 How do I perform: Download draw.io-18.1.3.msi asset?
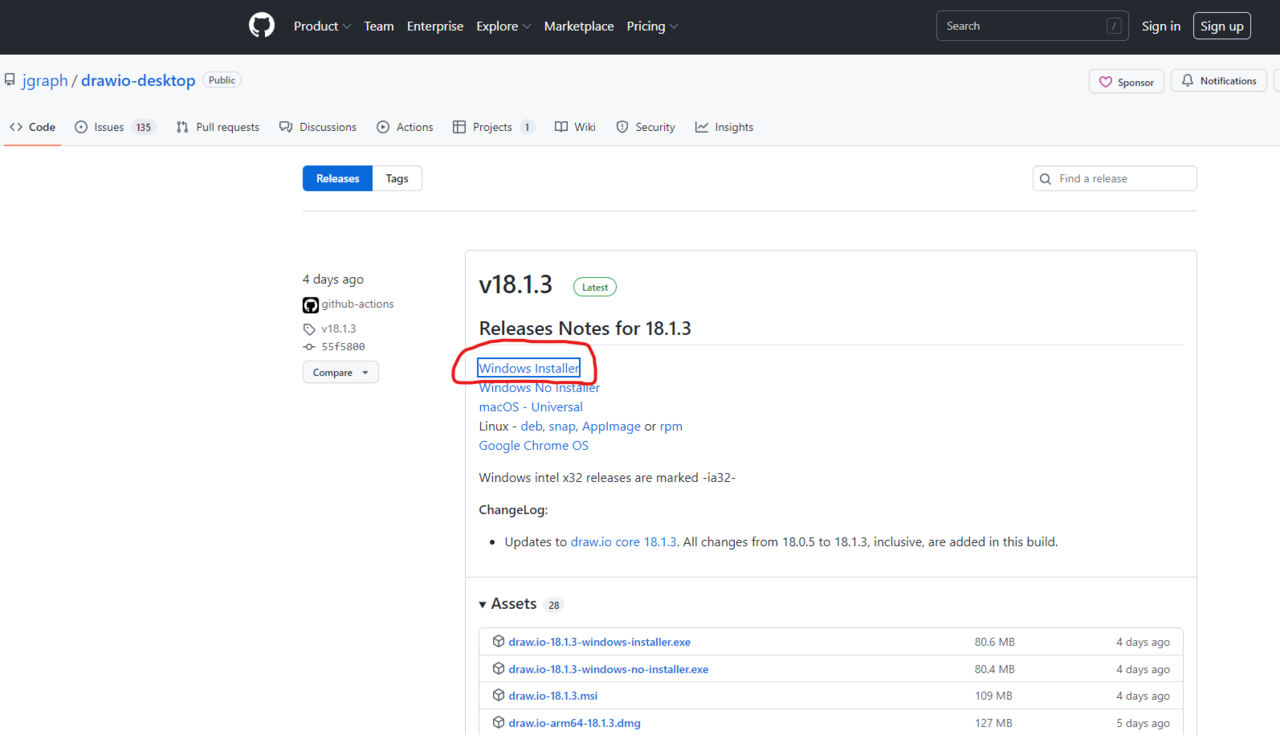553,696
